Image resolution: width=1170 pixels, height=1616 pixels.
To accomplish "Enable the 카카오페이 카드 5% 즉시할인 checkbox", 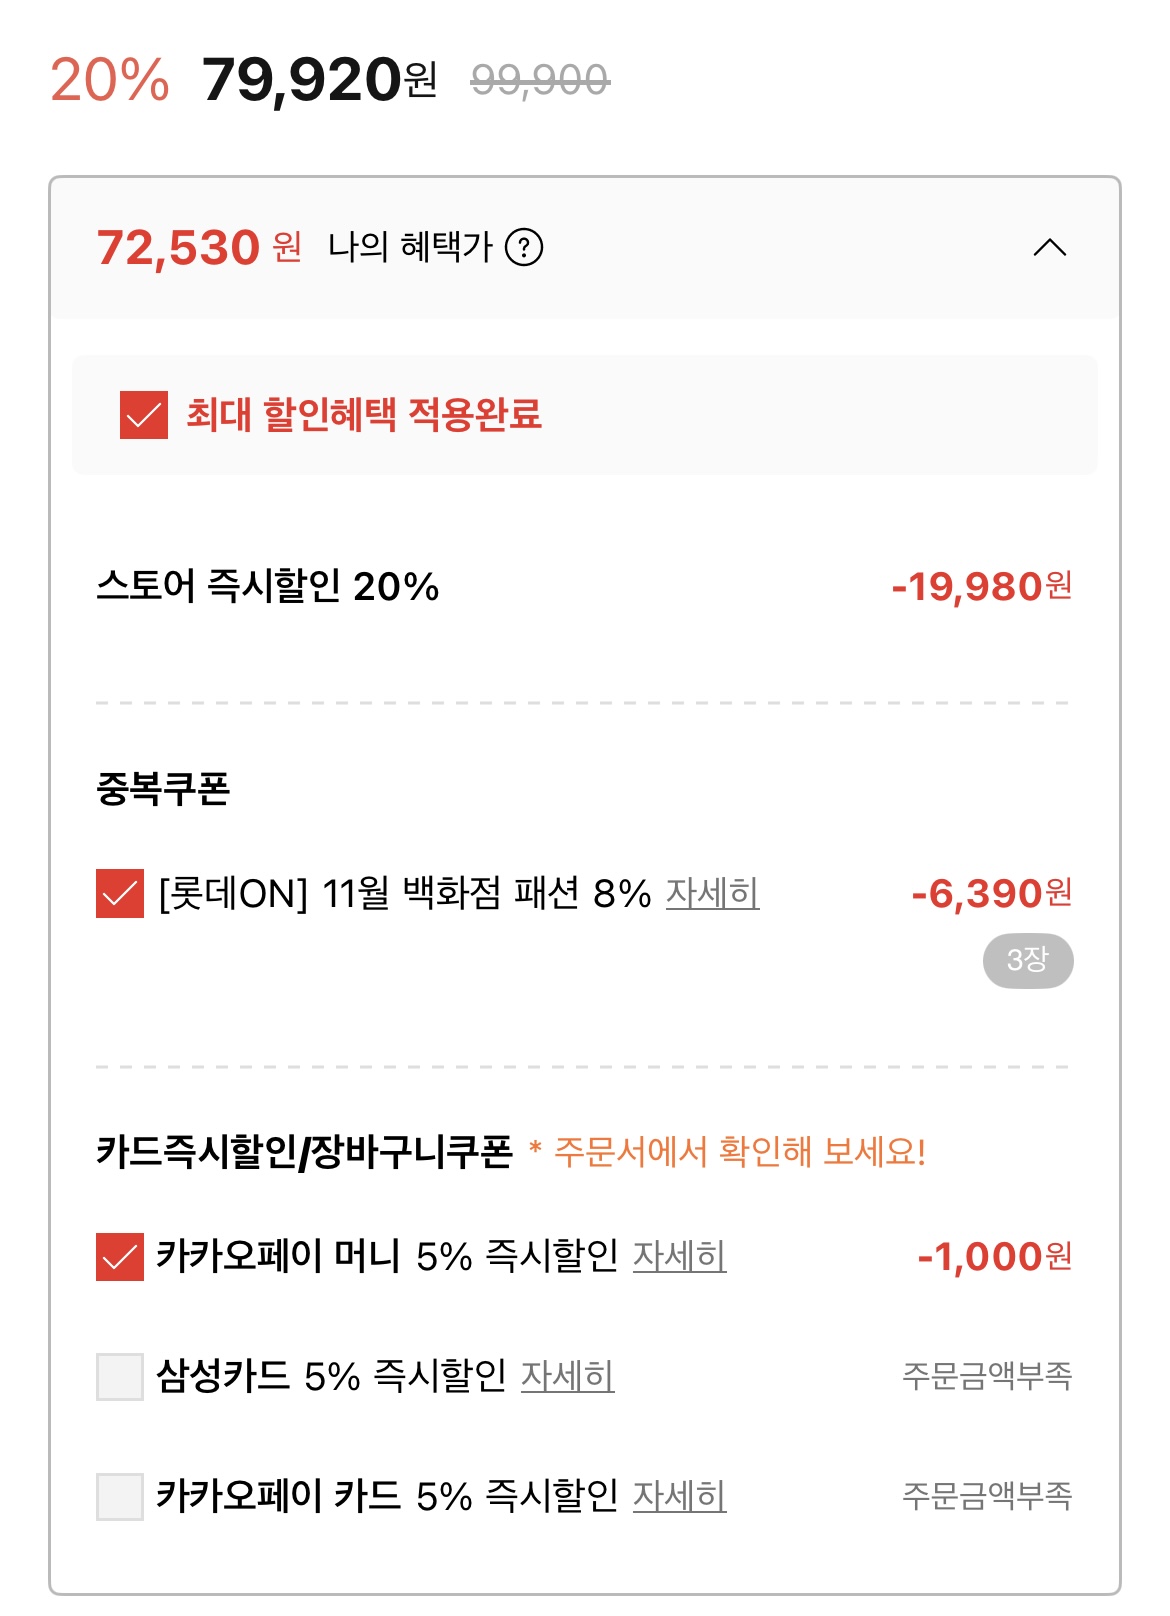I will point(120,1497).
